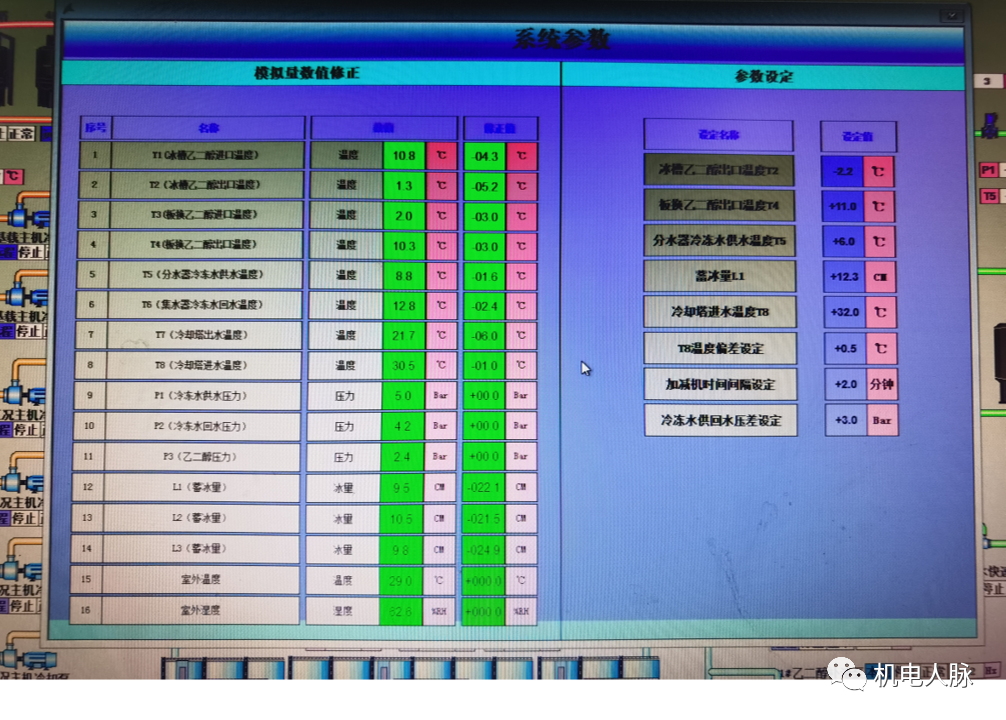Click the Bar unit next to +3.0 setpoint
Image resolution: width=1006 pixels, height=720 pixels.
(x=882, y=421)
